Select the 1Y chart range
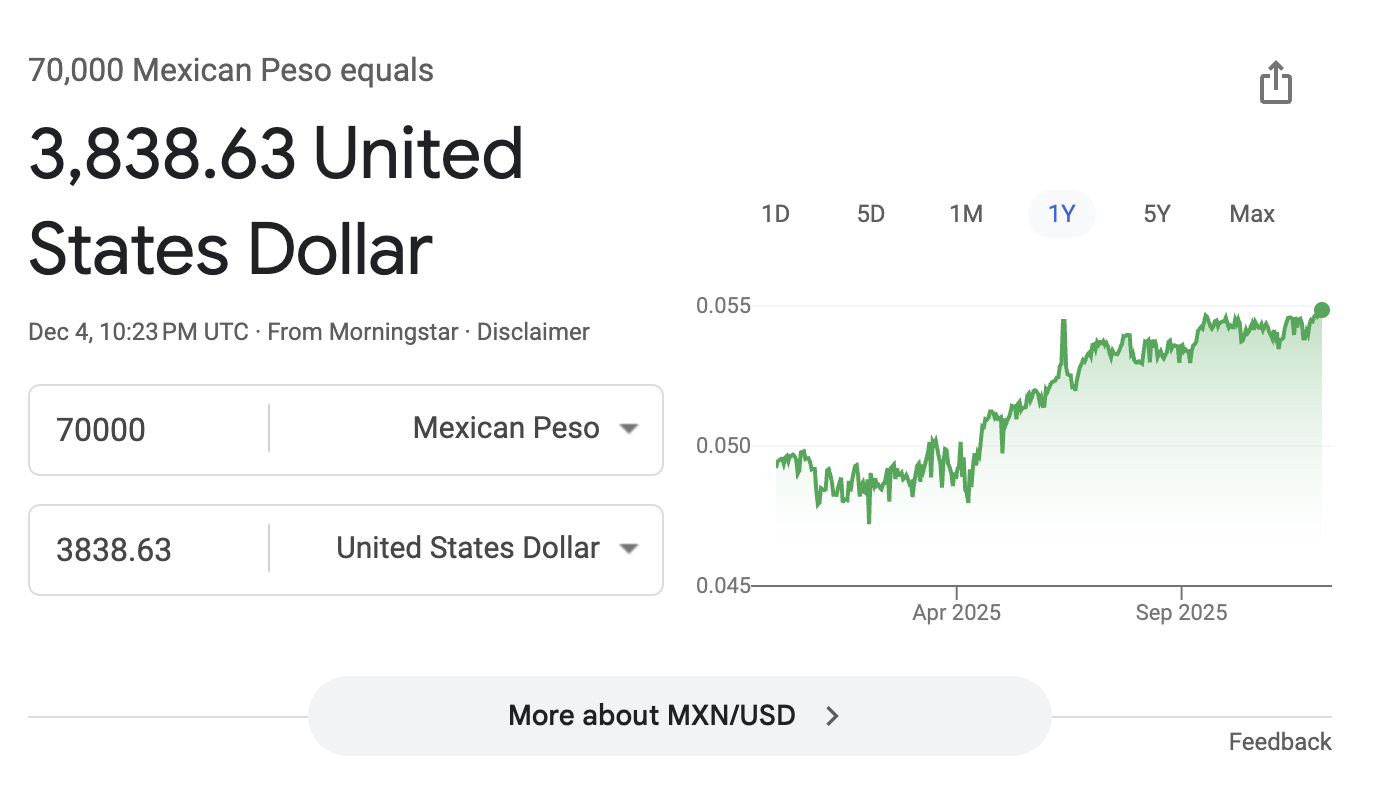The height and width of the screenshot is (786, 1384). [x=1061, y=214]
